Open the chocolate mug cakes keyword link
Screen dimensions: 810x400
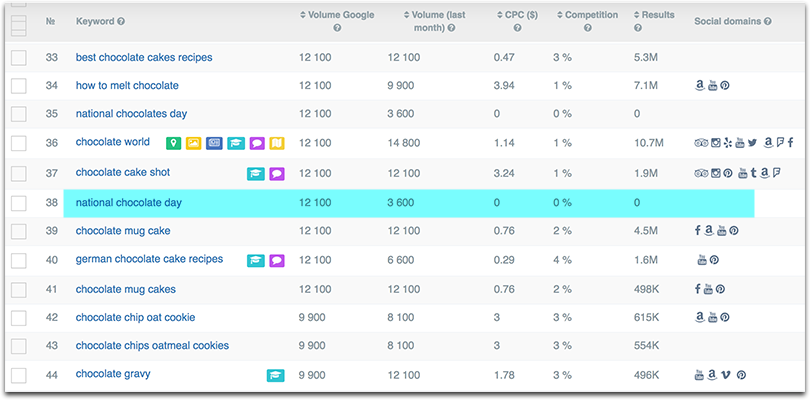click(x=126, y=289)
